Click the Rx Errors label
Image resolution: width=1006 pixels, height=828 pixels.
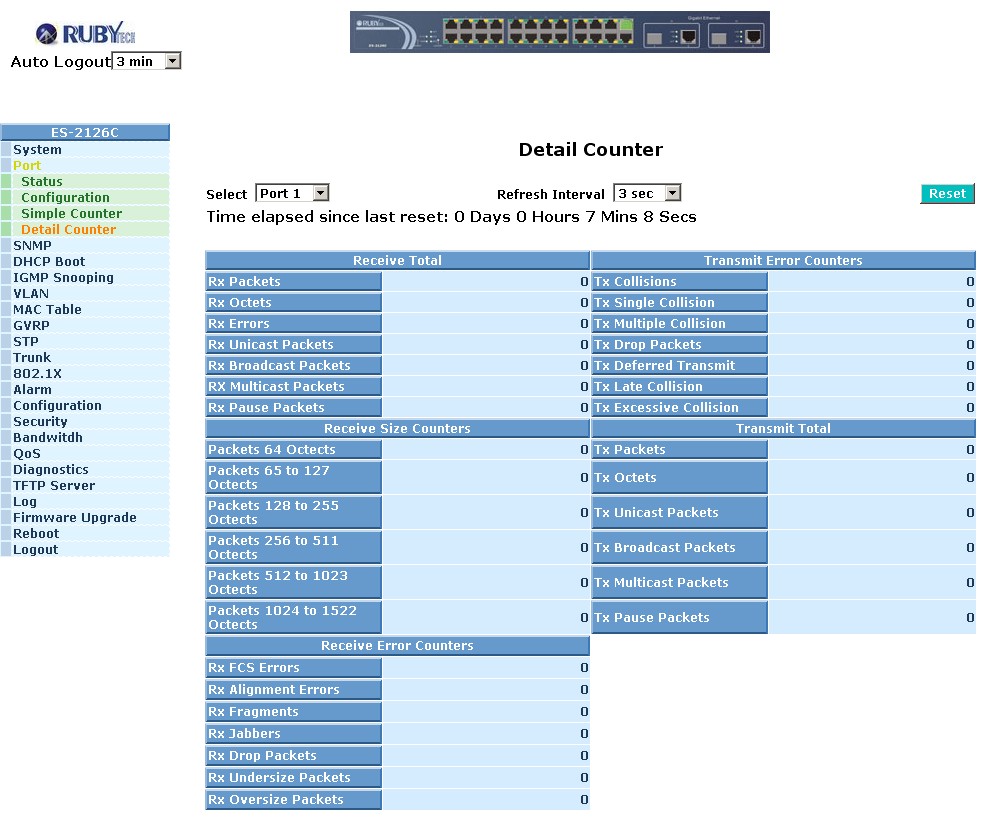tap(293, 324)
